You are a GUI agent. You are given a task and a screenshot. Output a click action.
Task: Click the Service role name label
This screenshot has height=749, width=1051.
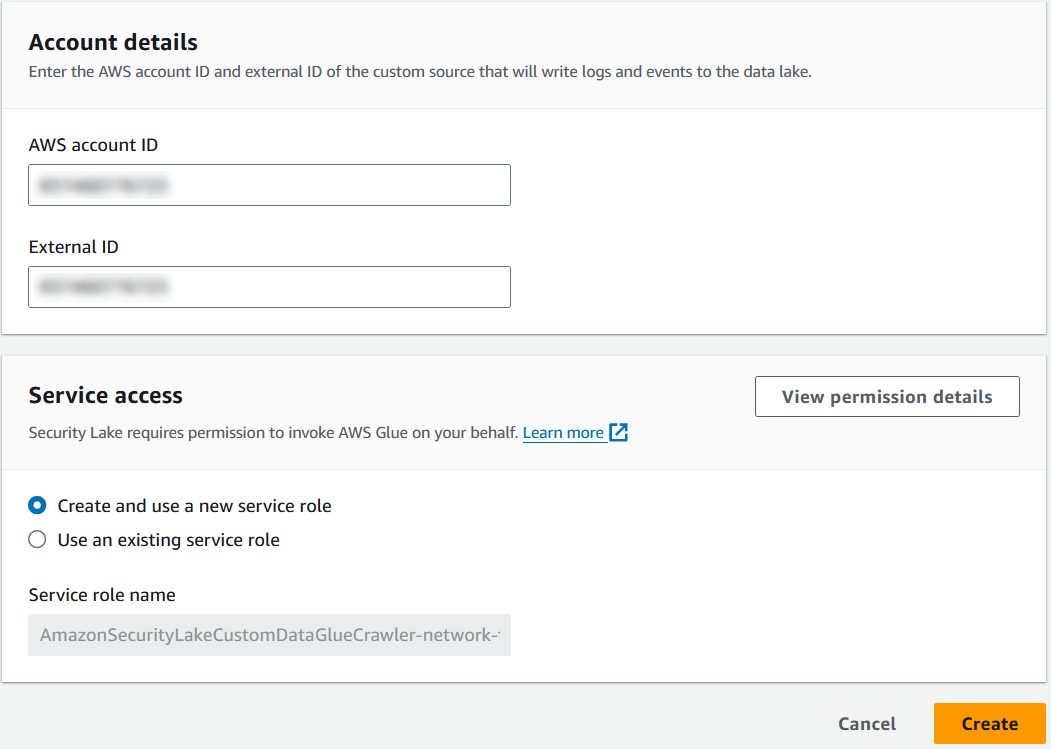coord(102,595)
